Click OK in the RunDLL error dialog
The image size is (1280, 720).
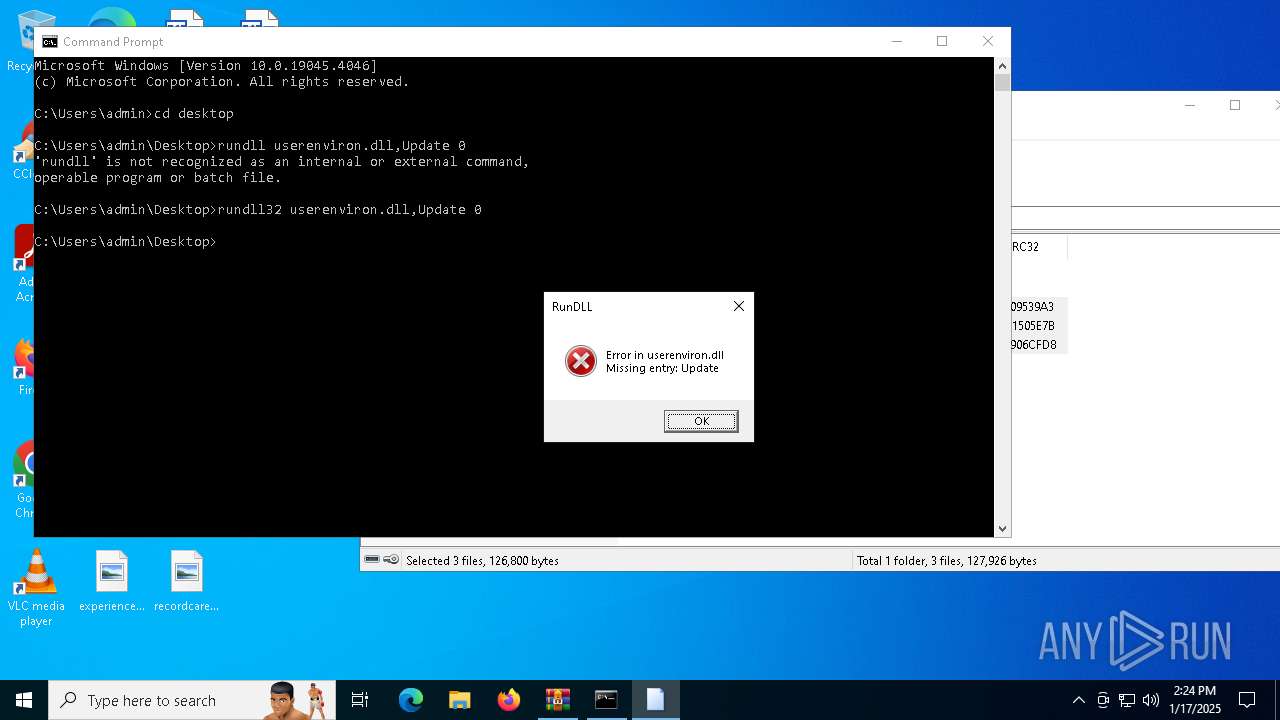pyautogui.click(x=701, y=421)
